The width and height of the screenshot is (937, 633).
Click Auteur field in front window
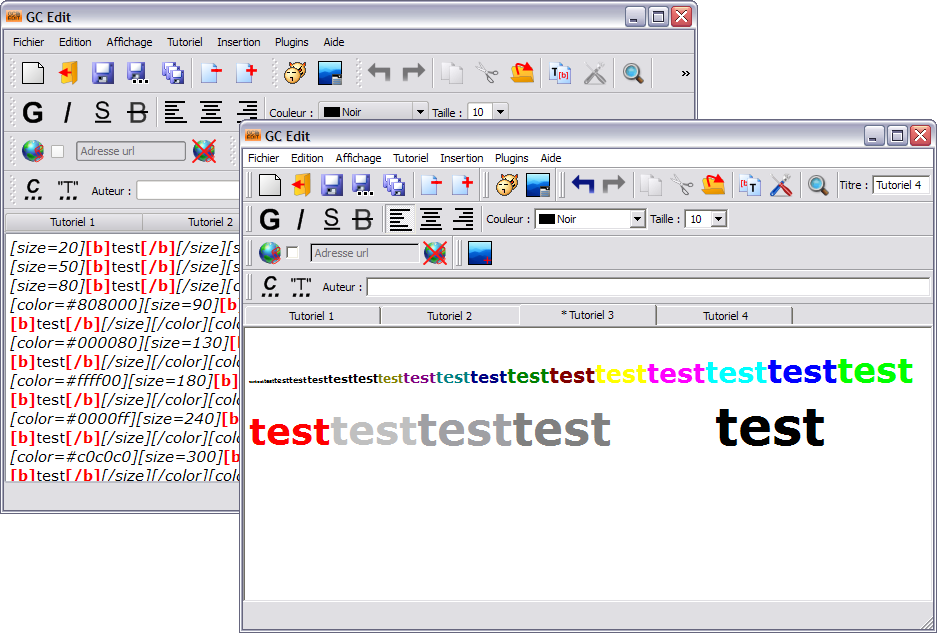[x=648, y=287]
